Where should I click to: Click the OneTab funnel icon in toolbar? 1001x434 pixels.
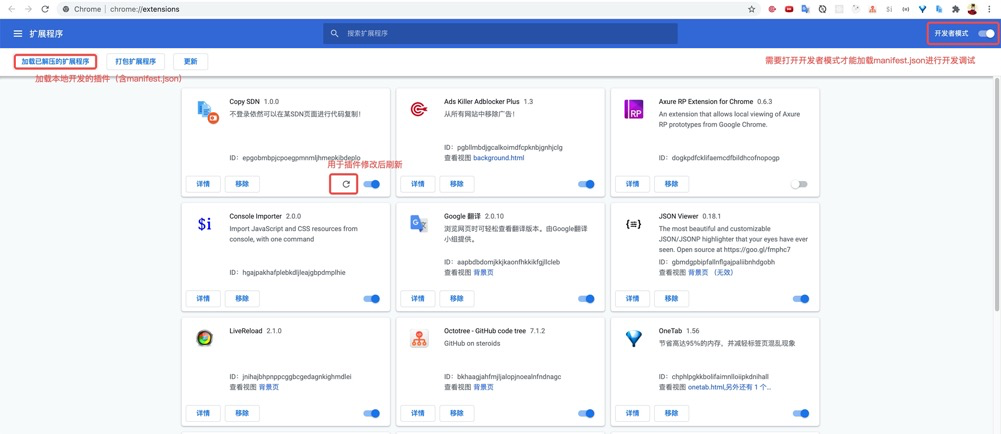pos(922,9)
